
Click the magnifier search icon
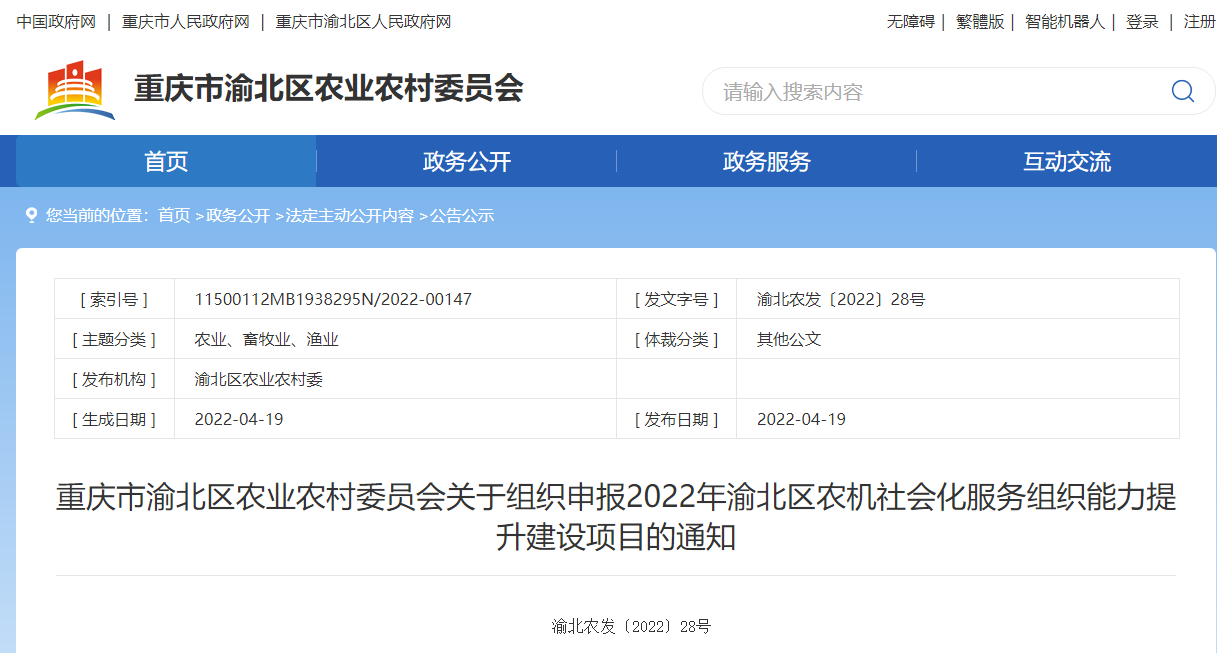click(1182, 91)
